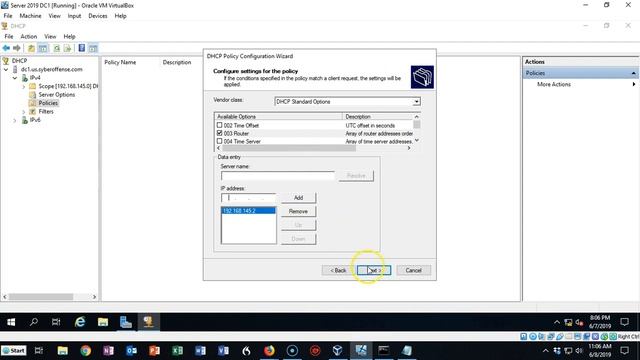Click the Remove button
Screen dimensions: 640x360
pos(298,211)
